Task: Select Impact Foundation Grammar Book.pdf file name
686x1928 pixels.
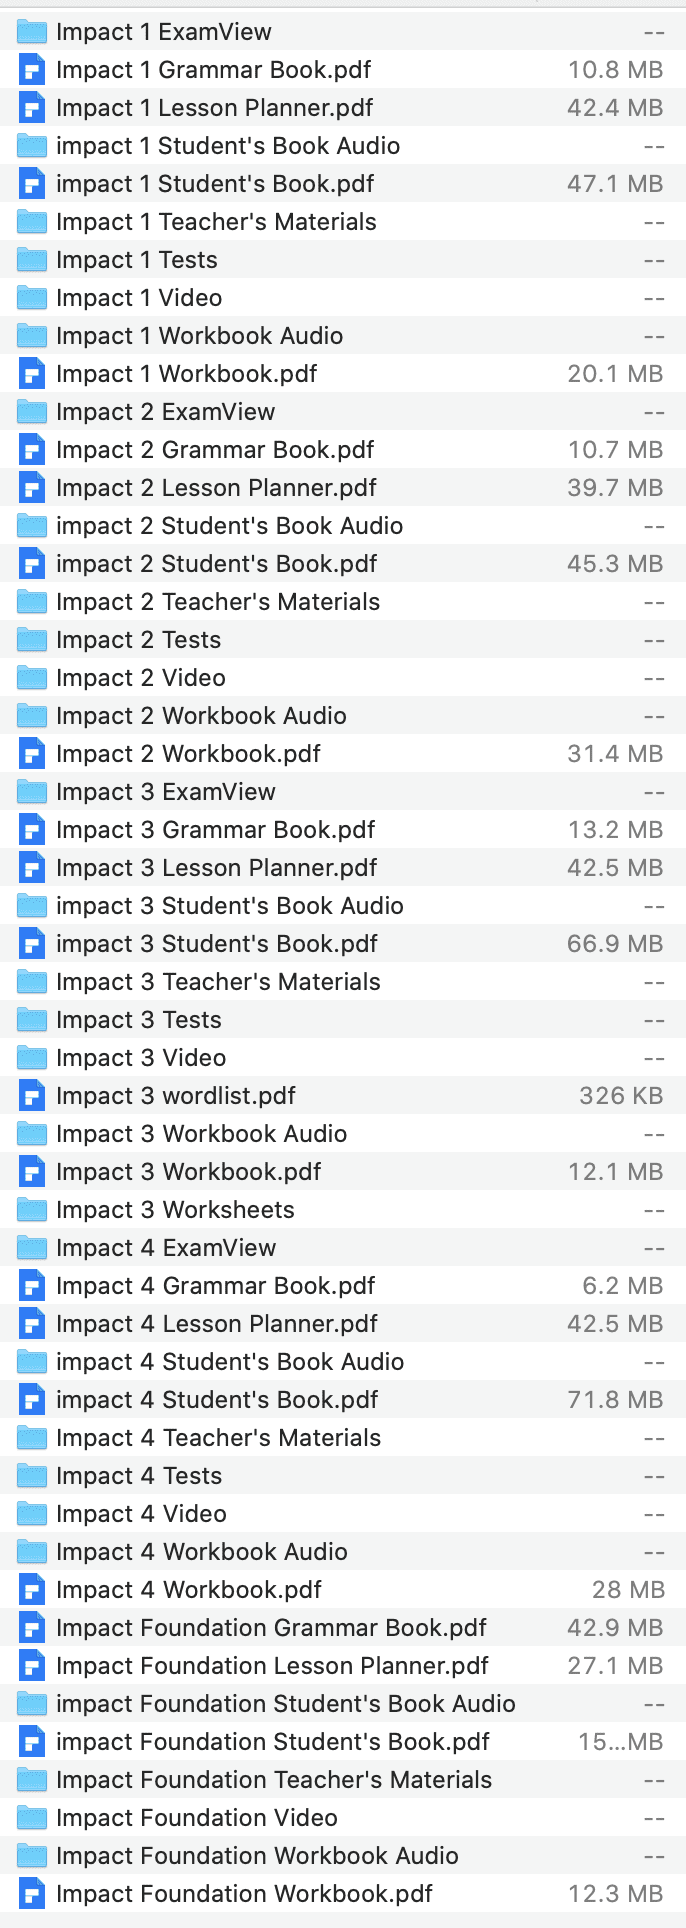Action: click(271, 1628)
